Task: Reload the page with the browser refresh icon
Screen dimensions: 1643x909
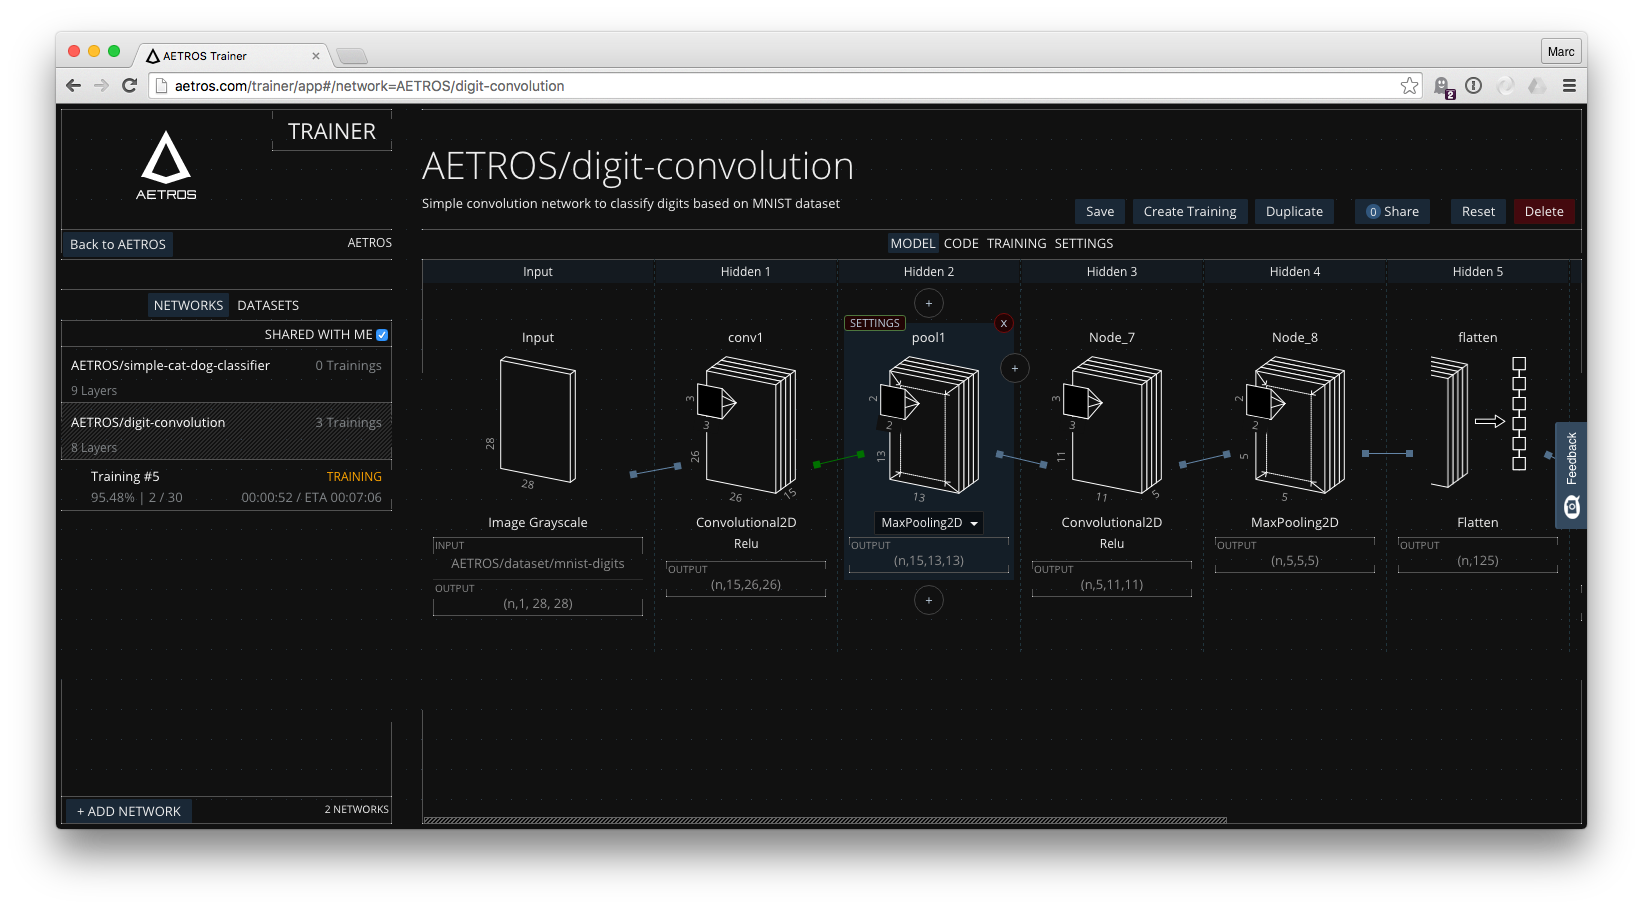Action: coord(129,85)
